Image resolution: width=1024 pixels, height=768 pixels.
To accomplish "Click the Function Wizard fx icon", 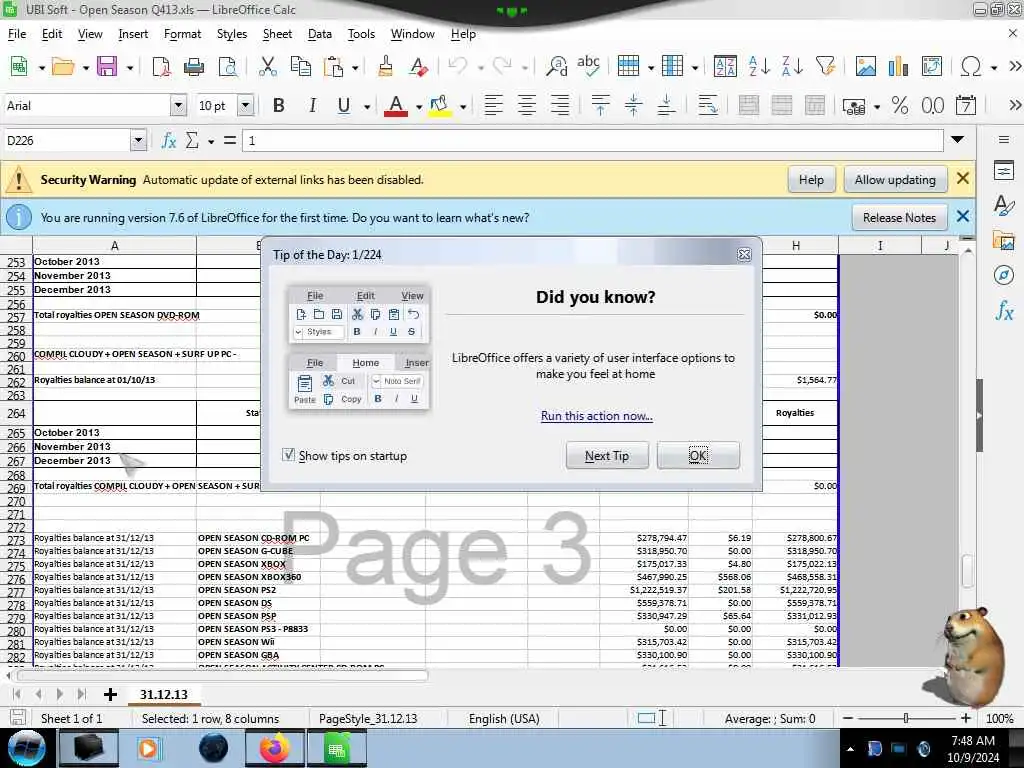I will coord(168,140).
